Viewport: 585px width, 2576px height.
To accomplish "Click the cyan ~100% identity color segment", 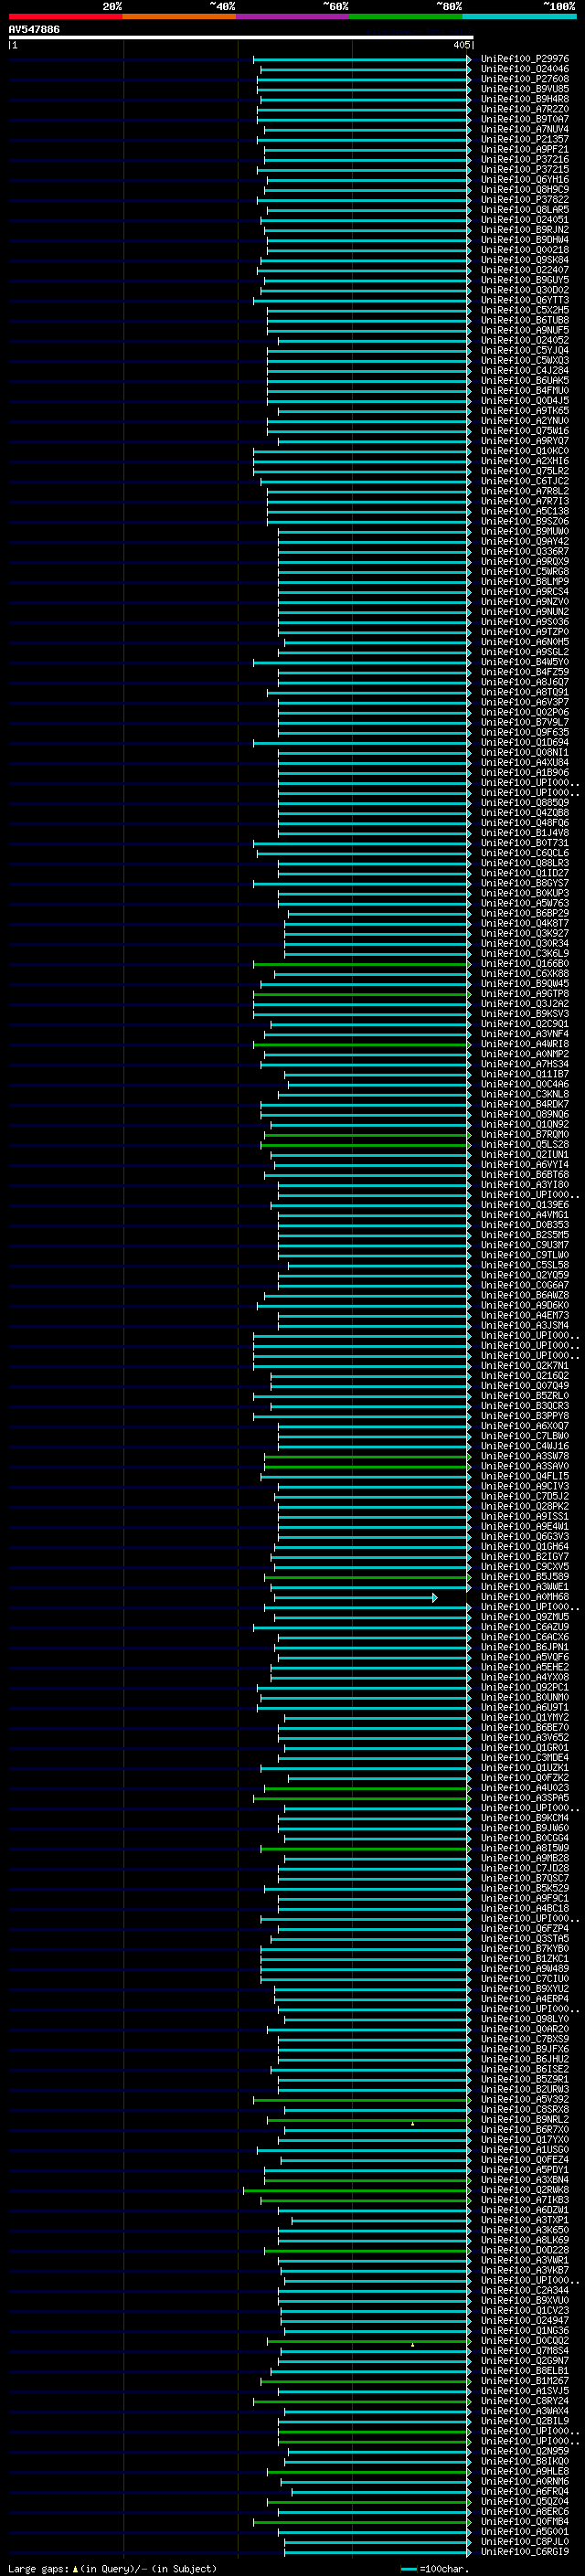I will click(x=520, y=16).
